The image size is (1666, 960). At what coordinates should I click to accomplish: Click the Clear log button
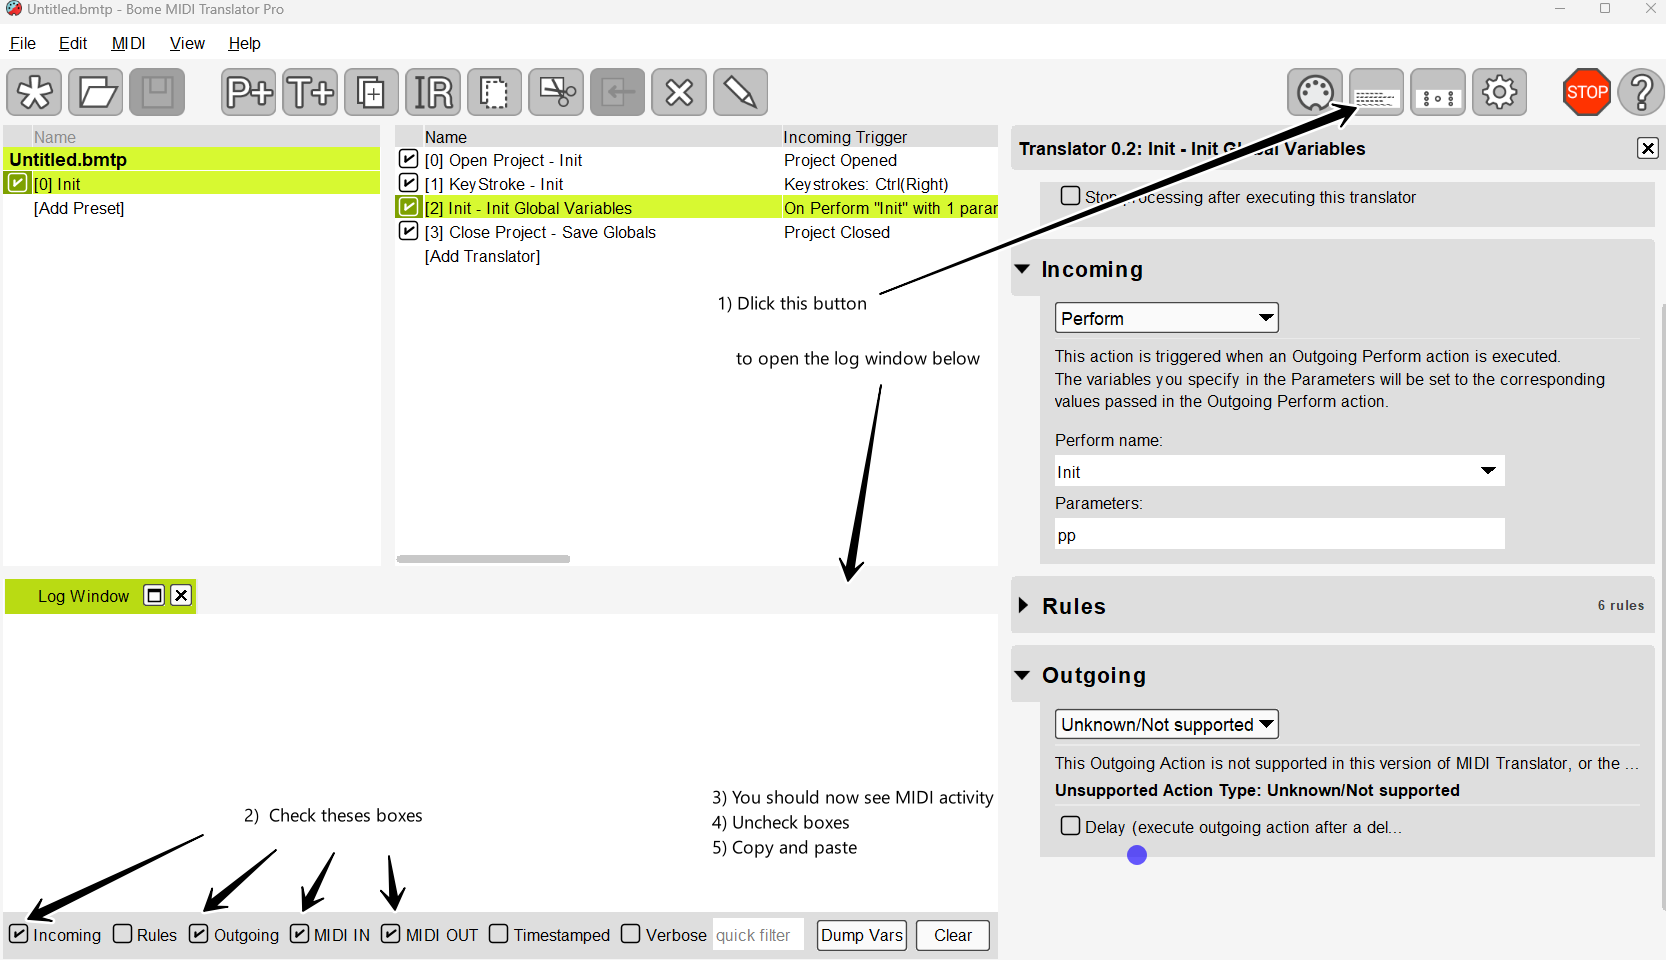click(x=952, y=935)
